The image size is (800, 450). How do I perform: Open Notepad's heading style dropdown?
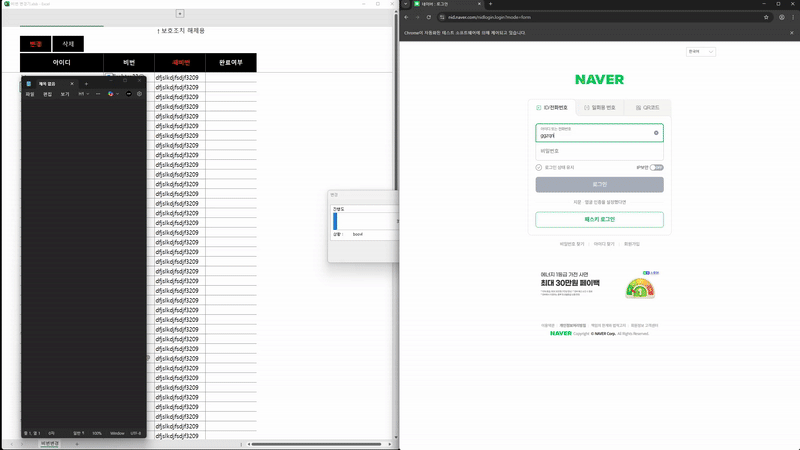click(x=84, y=94)
